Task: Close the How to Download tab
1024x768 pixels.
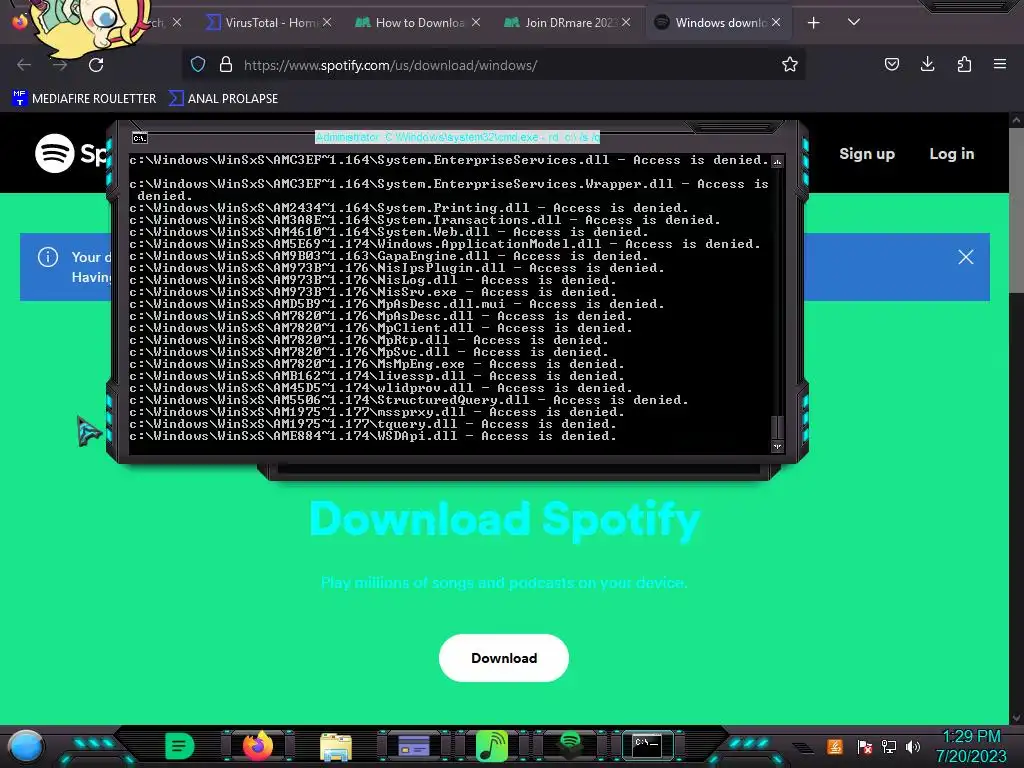Action: pos(476,22)
